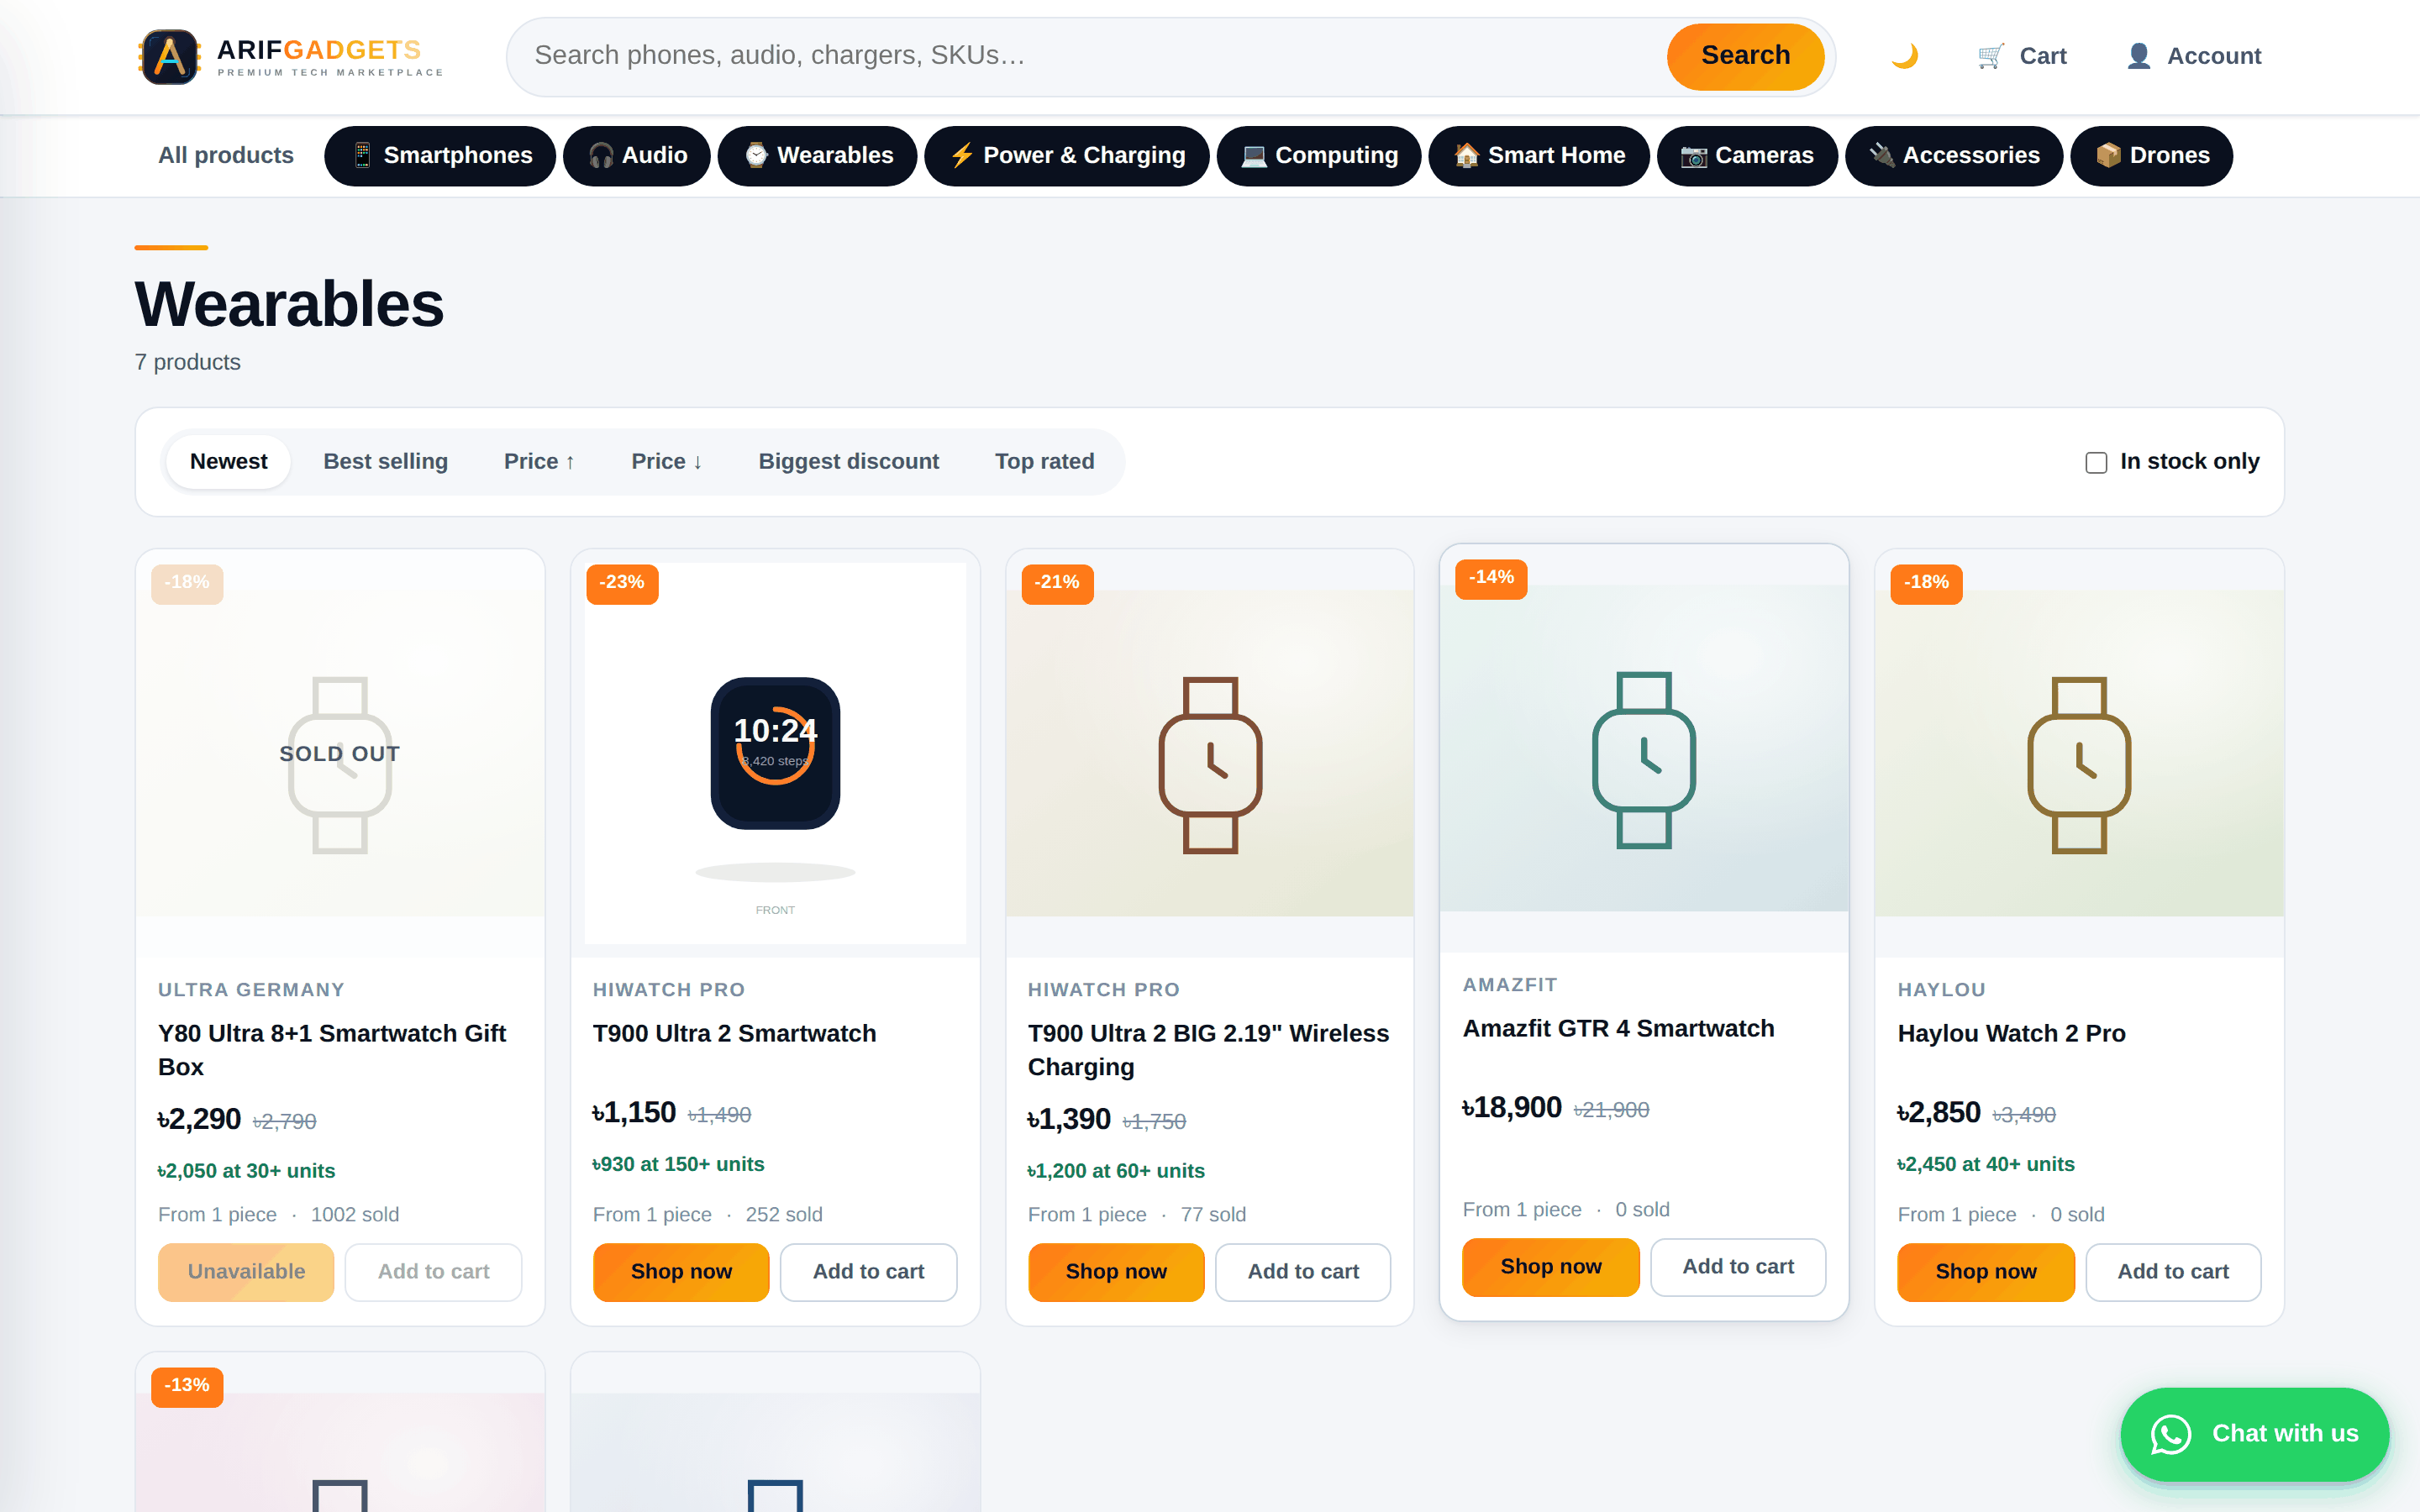Click the ৳18,900 price on Amazfit

pyautogui.click(x=1512, y=1108)
